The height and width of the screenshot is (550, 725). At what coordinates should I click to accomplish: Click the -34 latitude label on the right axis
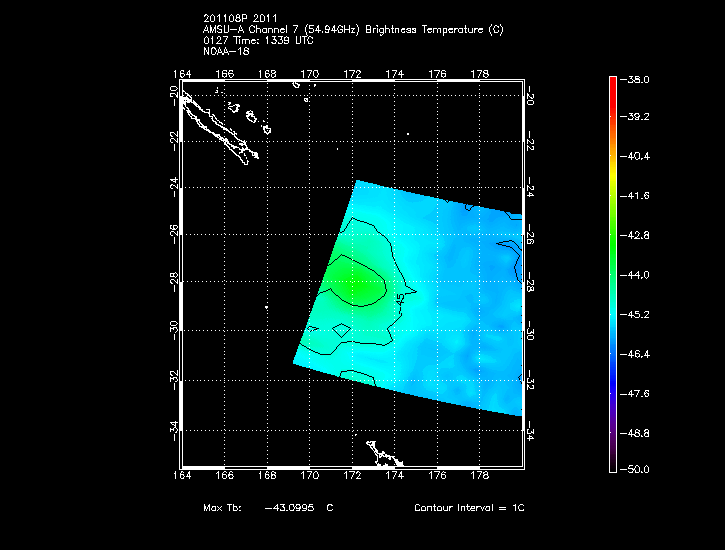coord(530,430)
